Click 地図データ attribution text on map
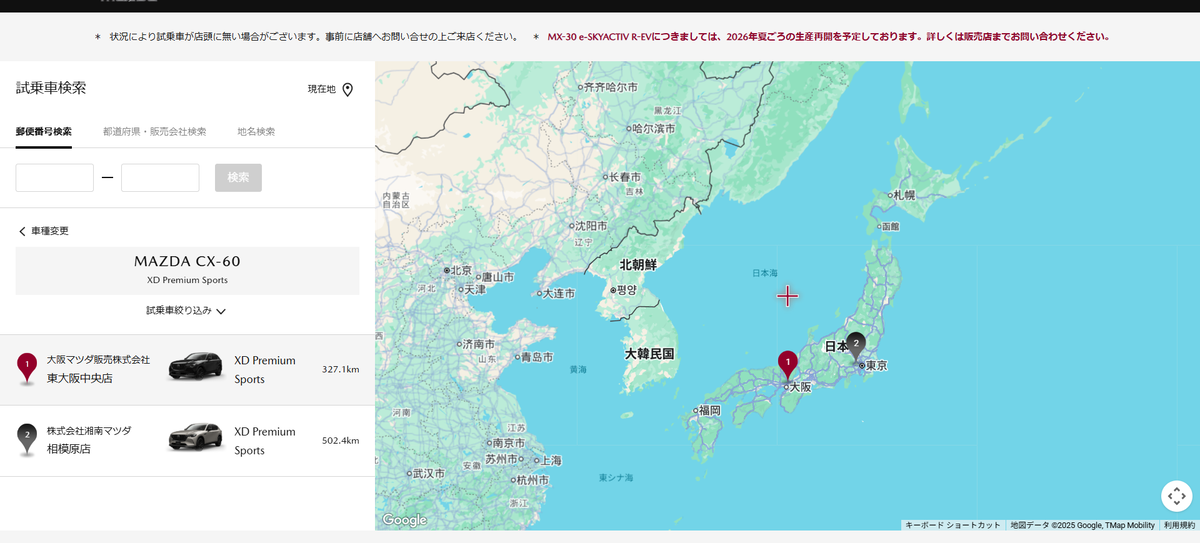 [x=1082, y=525]
